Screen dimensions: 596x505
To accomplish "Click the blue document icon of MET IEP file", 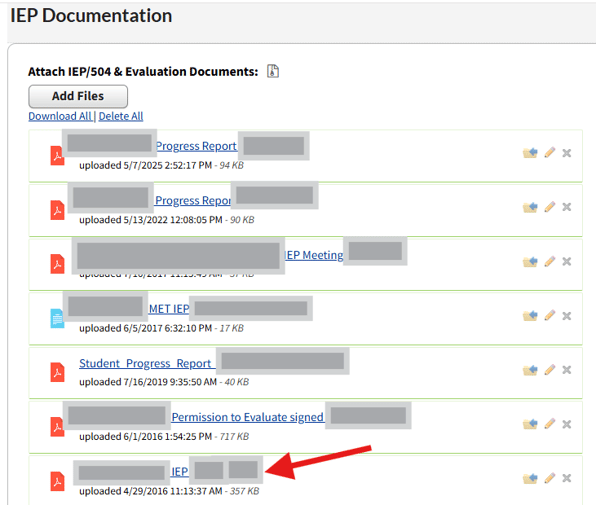I will pyautogui.click(x=57, y=318).
